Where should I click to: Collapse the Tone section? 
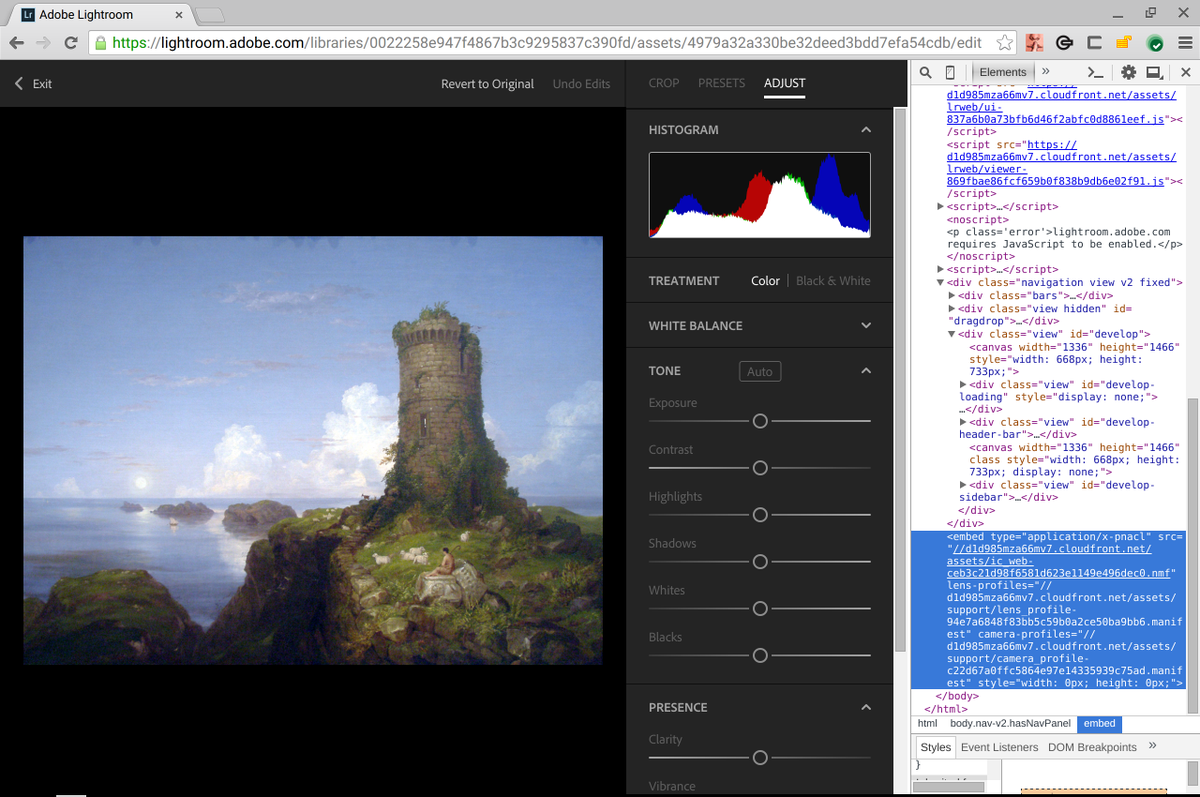[866, 371]
